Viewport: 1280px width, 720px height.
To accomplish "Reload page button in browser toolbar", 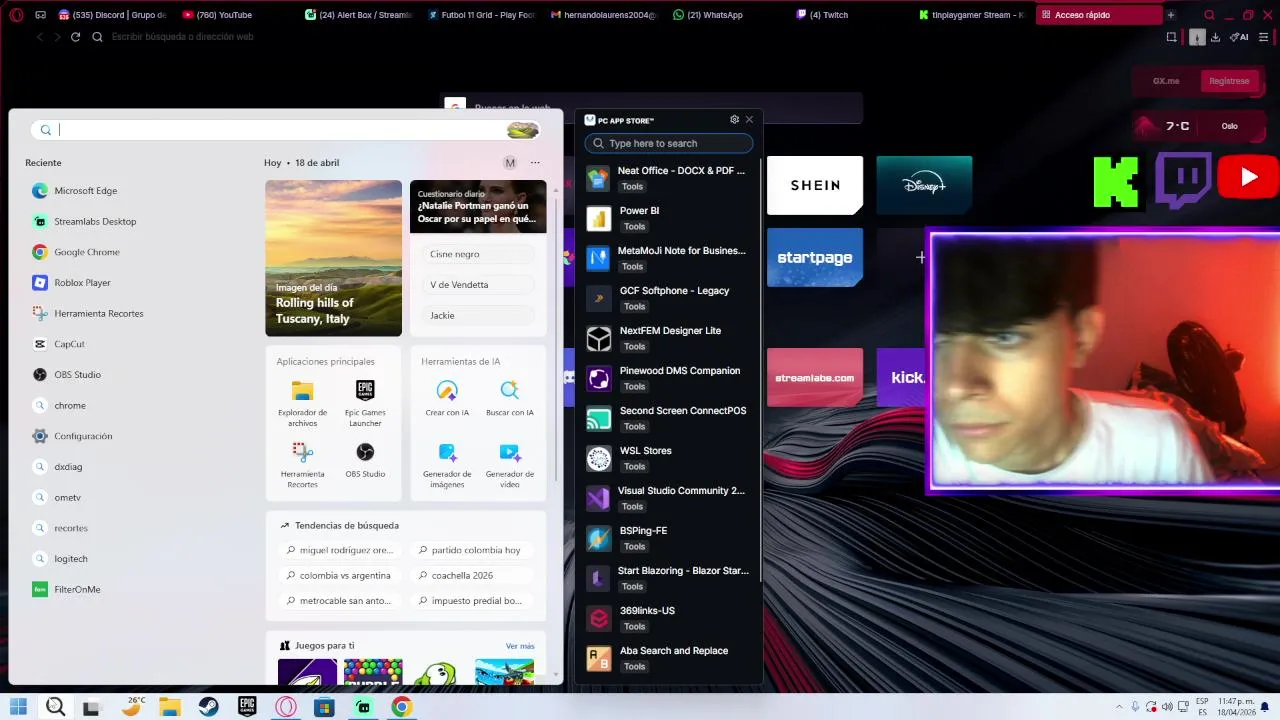I will click(75, 37).
